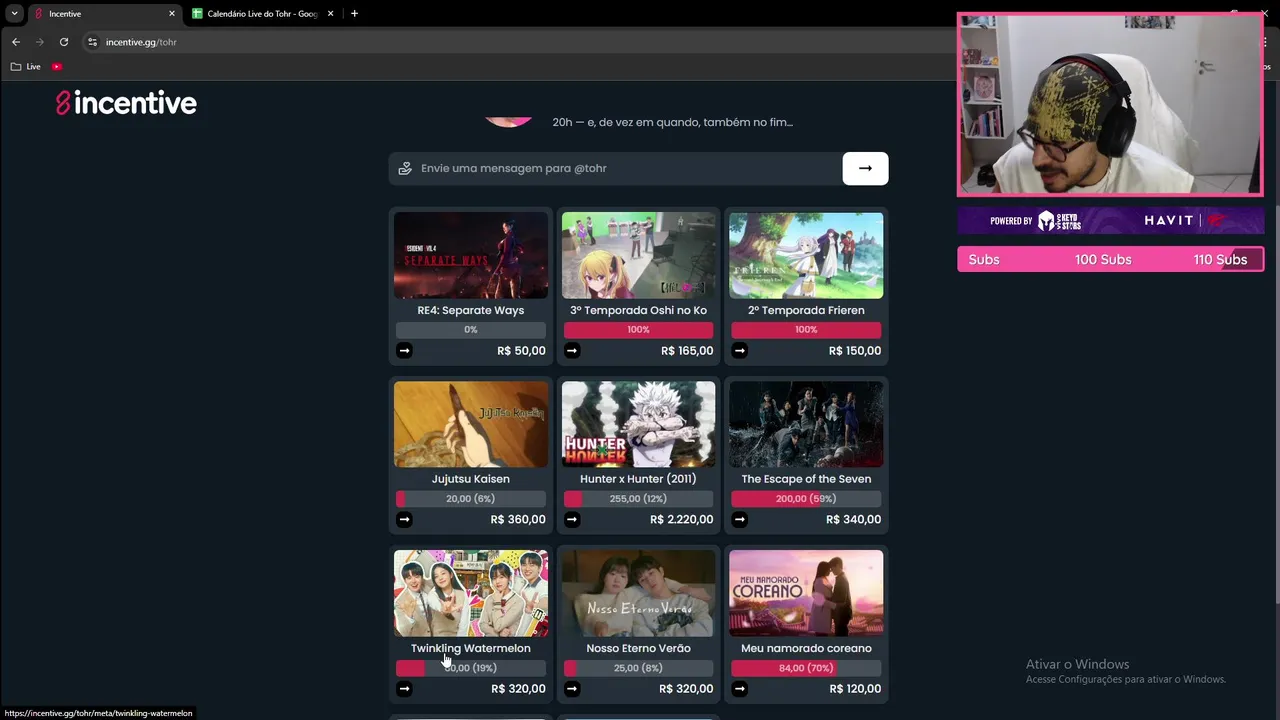The height and width of the screenshot is (720, 1280).
Task: Open the YouTube bookmark icon
Action: [57, 67]
